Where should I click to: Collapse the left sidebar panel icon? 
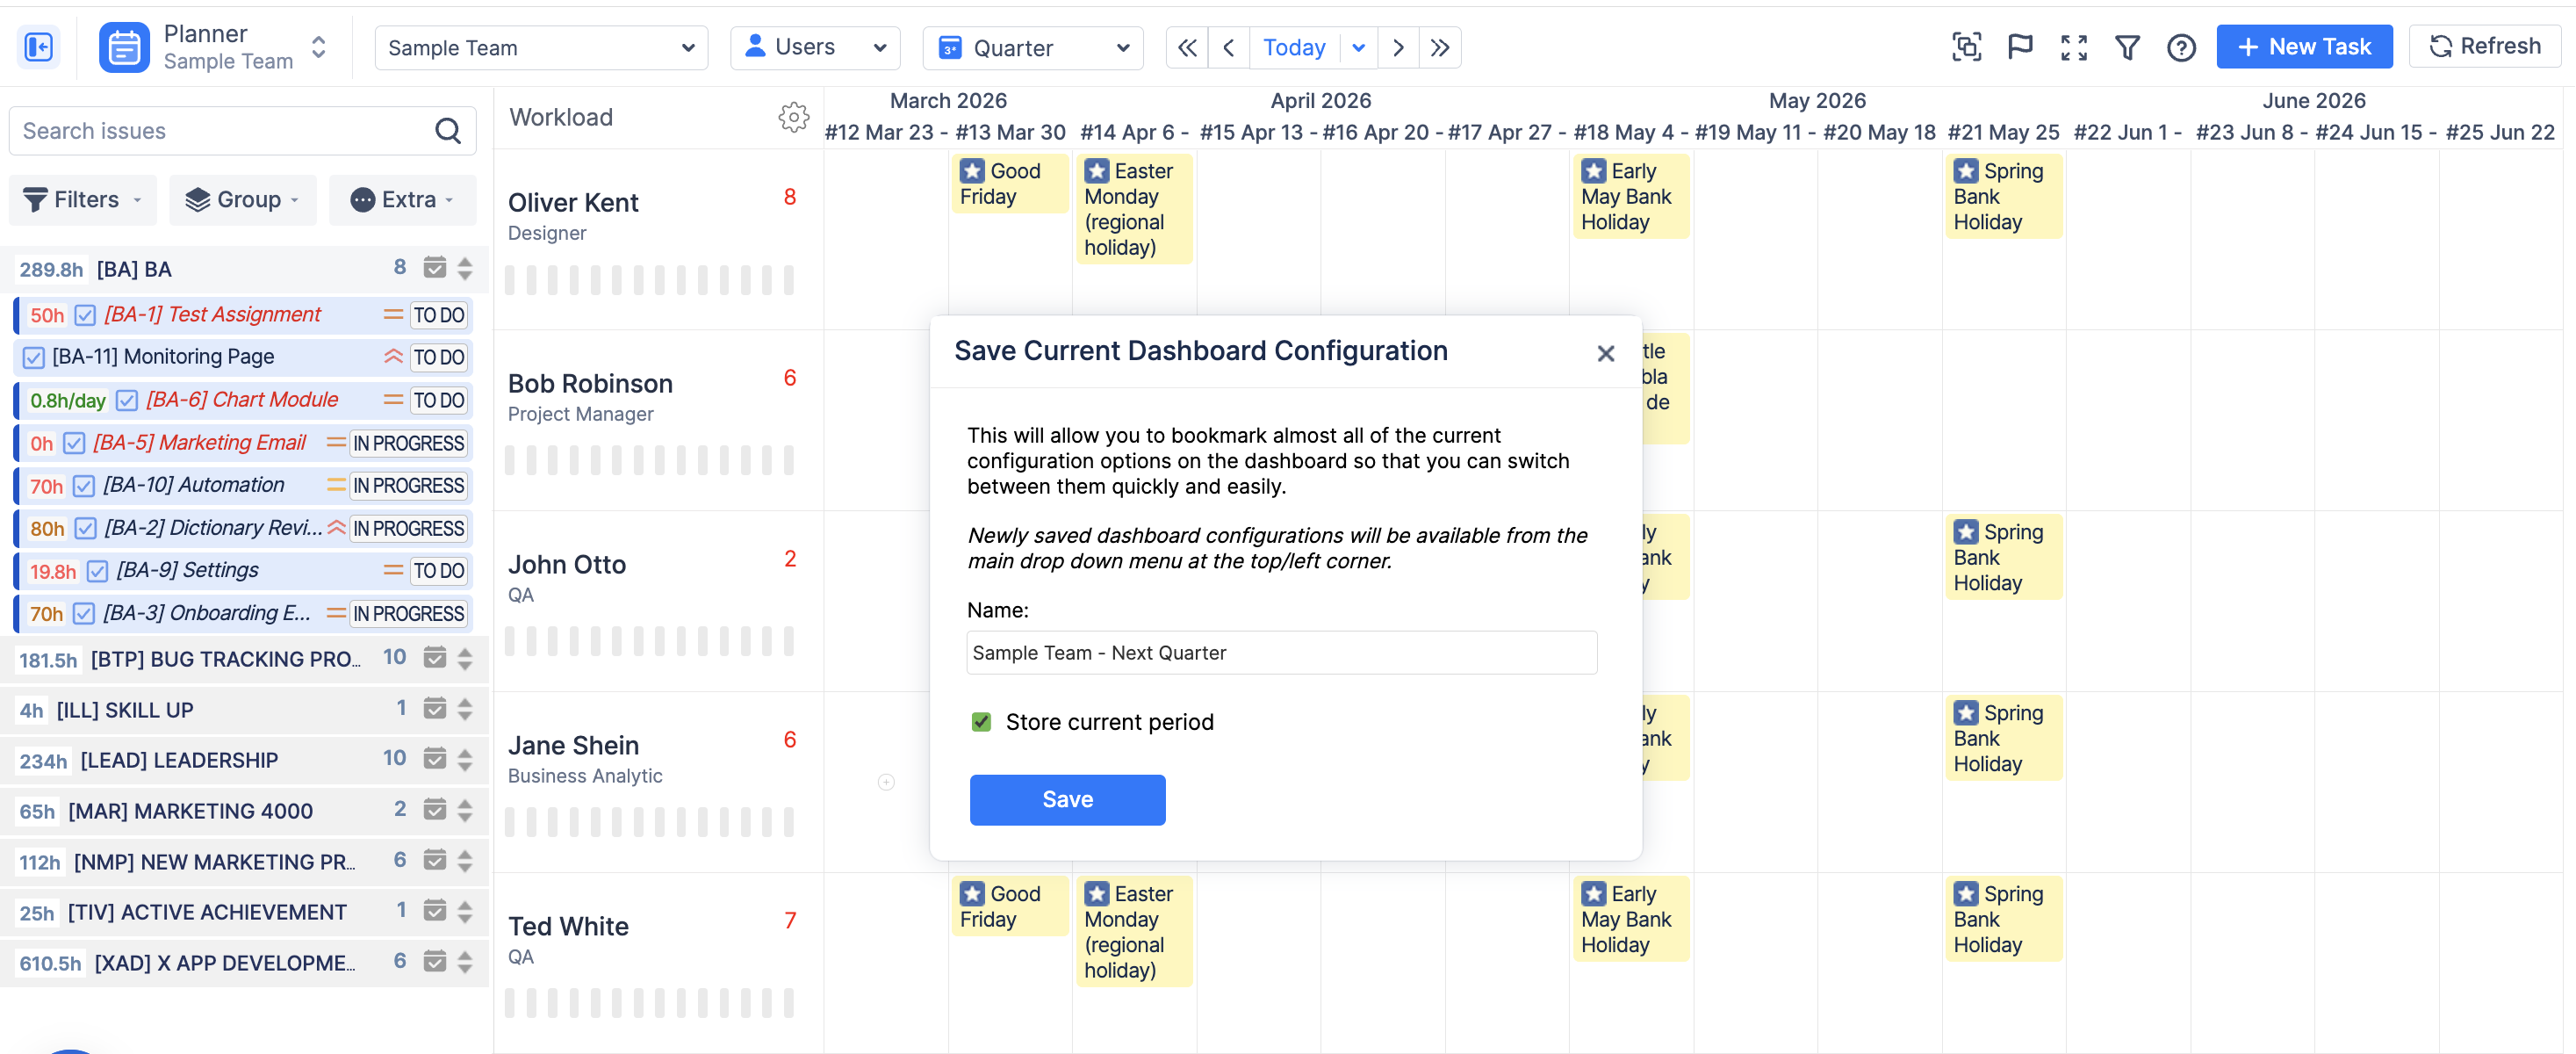click(39, 47)
